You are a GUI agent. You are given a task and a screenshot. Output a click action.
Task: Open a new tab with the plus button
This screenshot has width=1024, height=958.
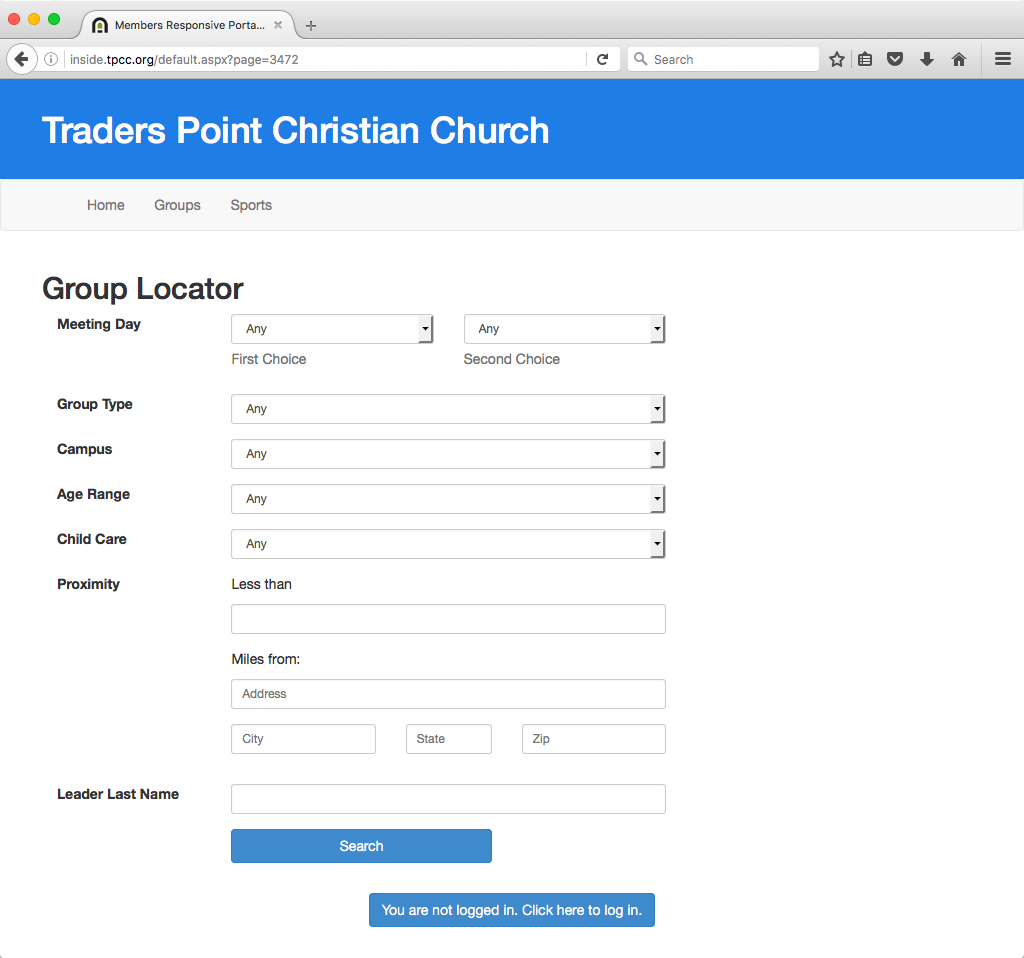pos(311,25)
